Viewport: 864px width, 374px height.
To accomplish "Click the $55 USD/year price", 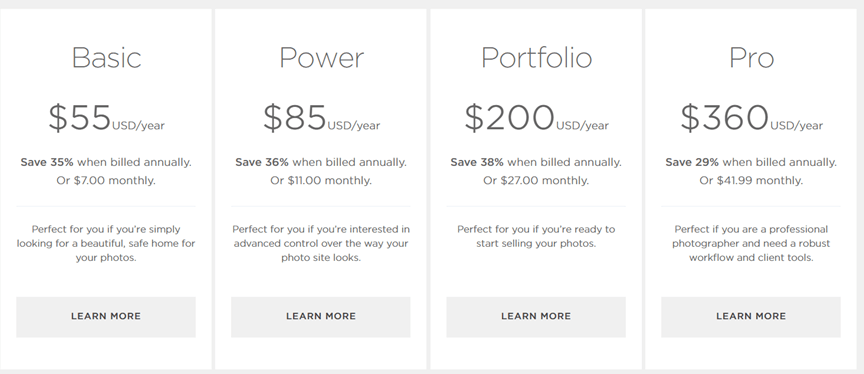I will [106, 118].
